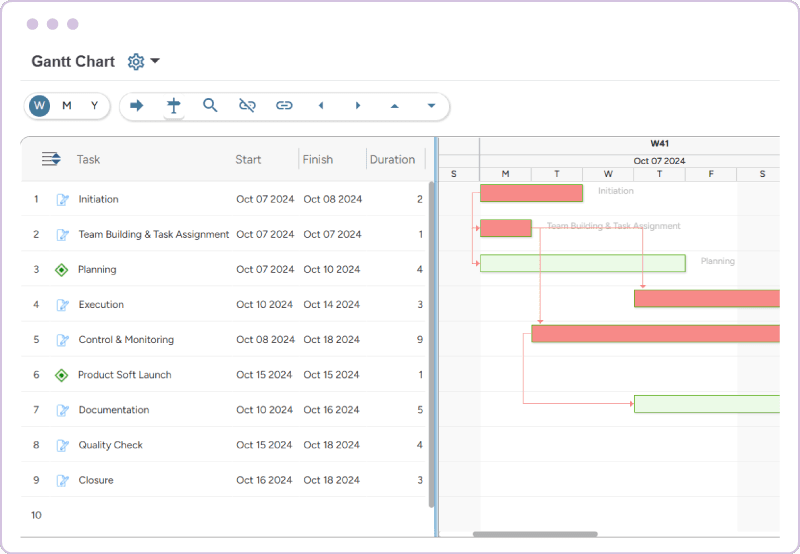
Task: Select the Closure task name
Action: point(96,480)
